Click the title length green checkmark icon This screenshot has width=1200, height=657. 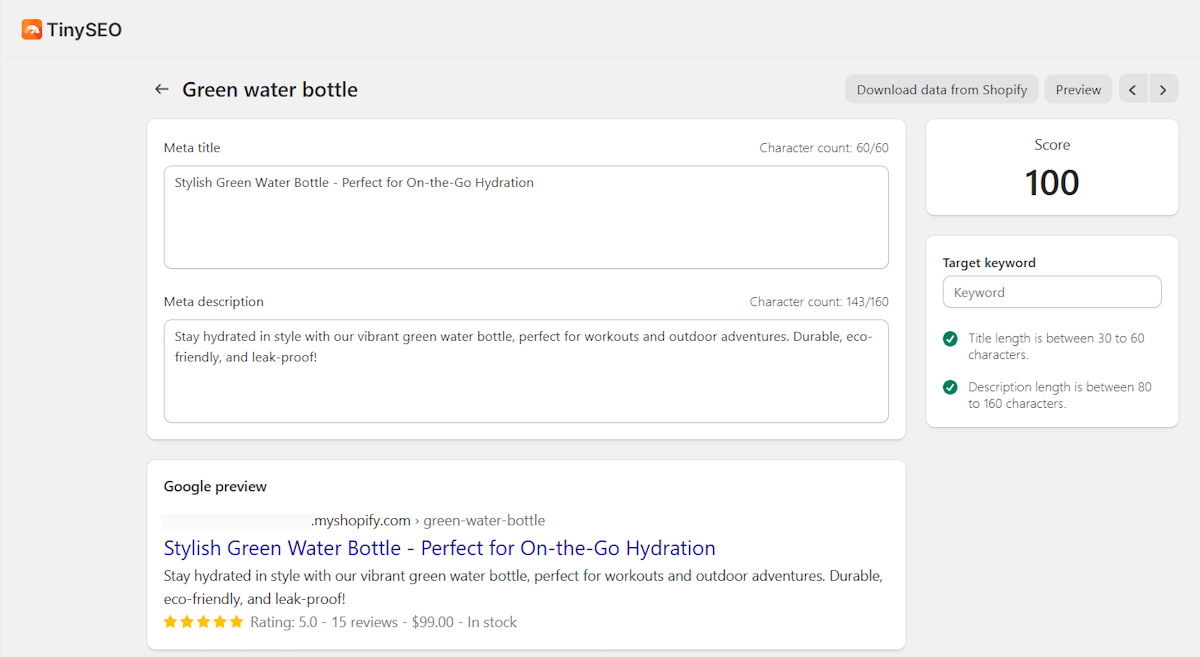click(x=950, y=339)
